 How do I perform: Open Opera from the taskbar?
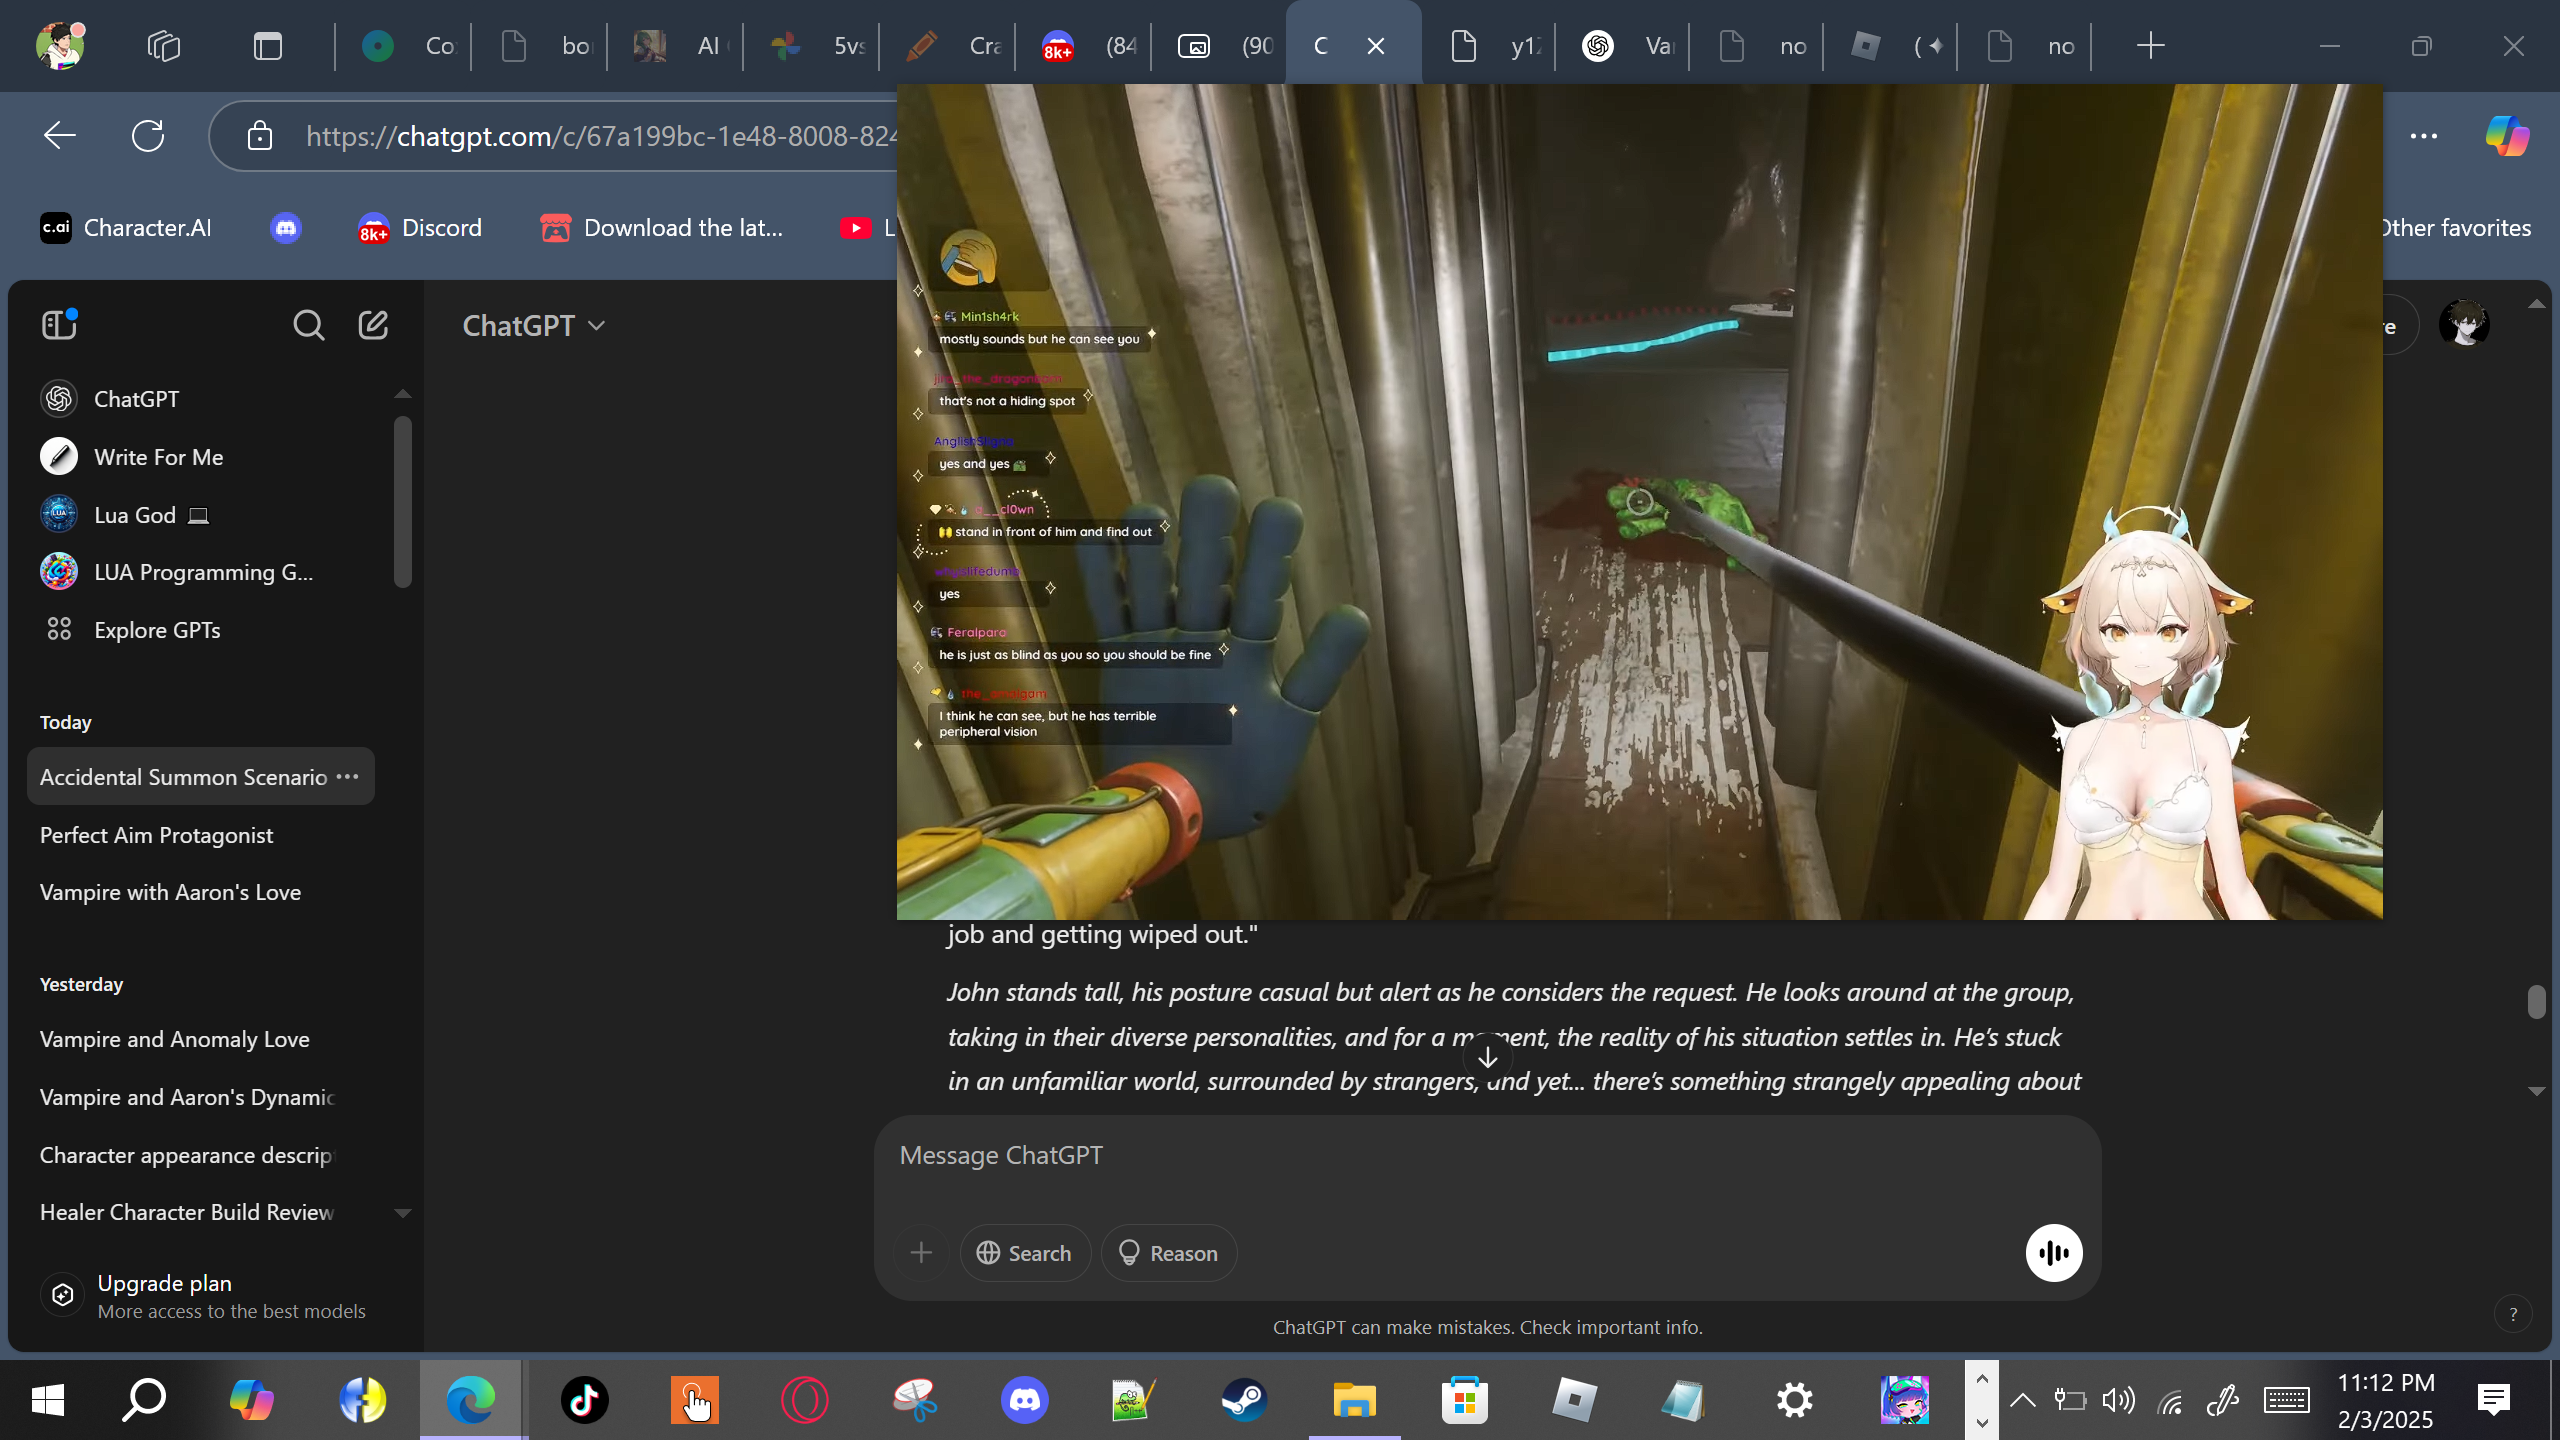[x=804, y=1400]
